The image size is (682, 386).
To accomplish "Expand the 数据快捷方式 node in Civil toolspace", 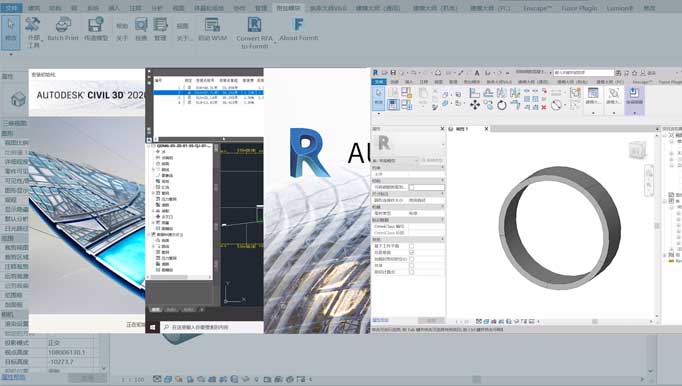I will (149, 234).
